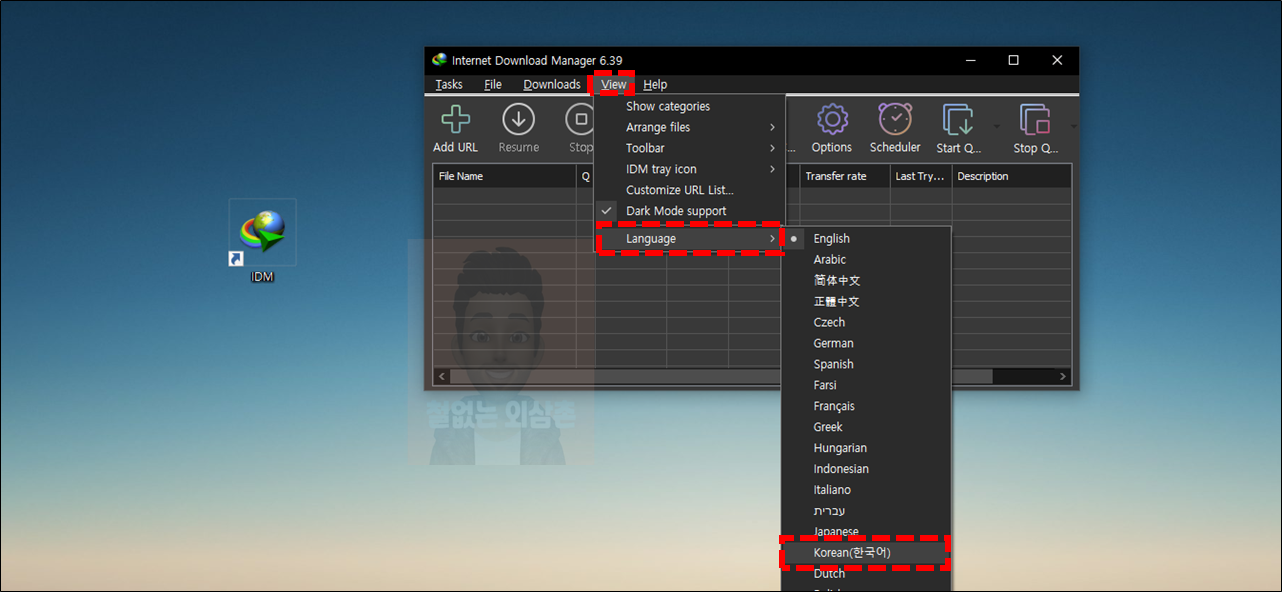
Task: Click horizontal scrollbar right arrow
Action: coord(1063,377)
